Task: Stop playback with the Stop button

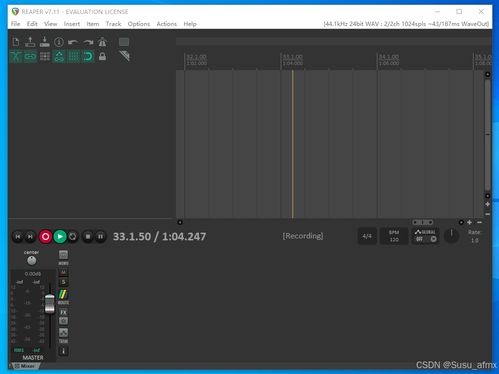Action: point(88,237)
